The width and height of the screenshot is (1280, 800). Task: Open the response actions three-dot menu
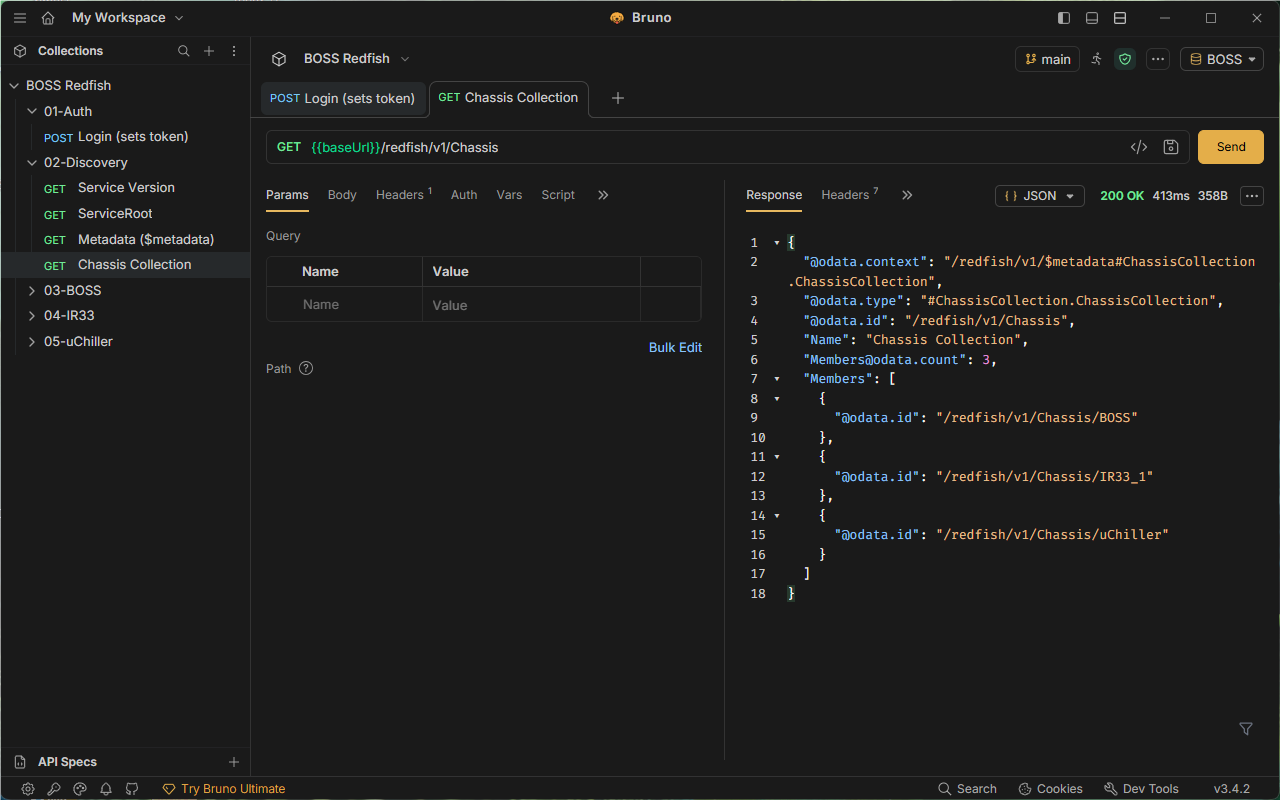click(x=1252, y=196)
